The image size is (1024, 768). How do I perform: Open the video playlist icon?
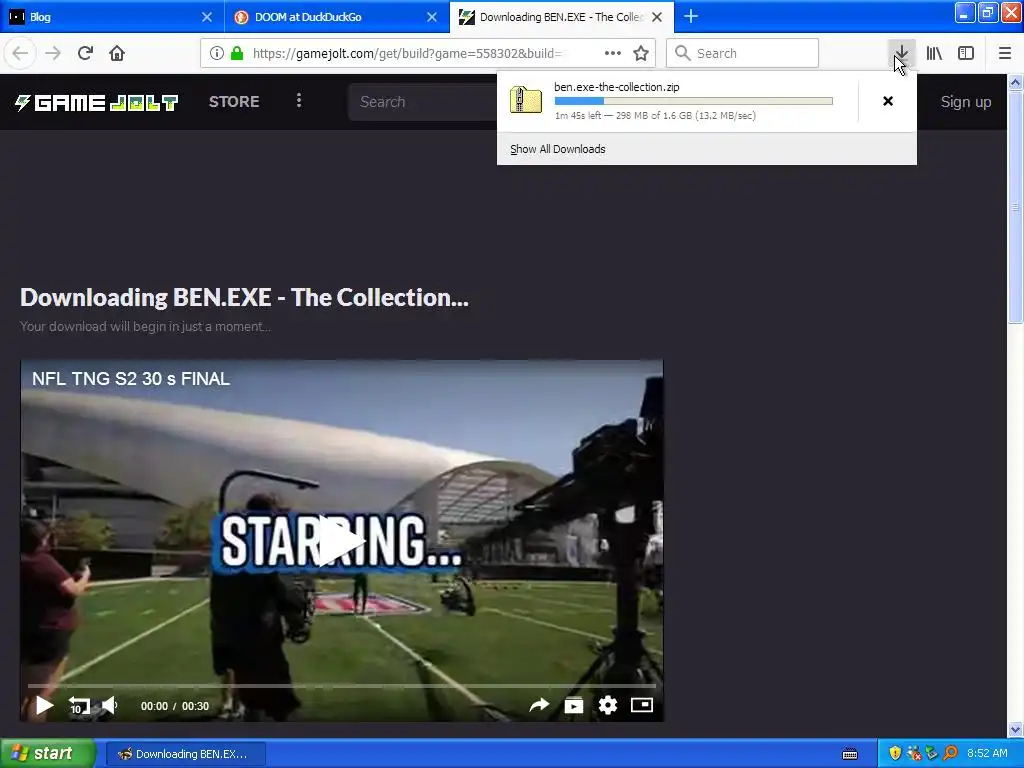click(x=573, y=705)
